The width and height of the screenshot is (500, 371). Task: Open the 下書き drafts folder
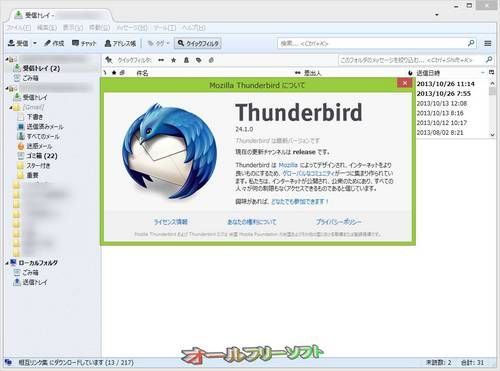click(x=34, y=117)
